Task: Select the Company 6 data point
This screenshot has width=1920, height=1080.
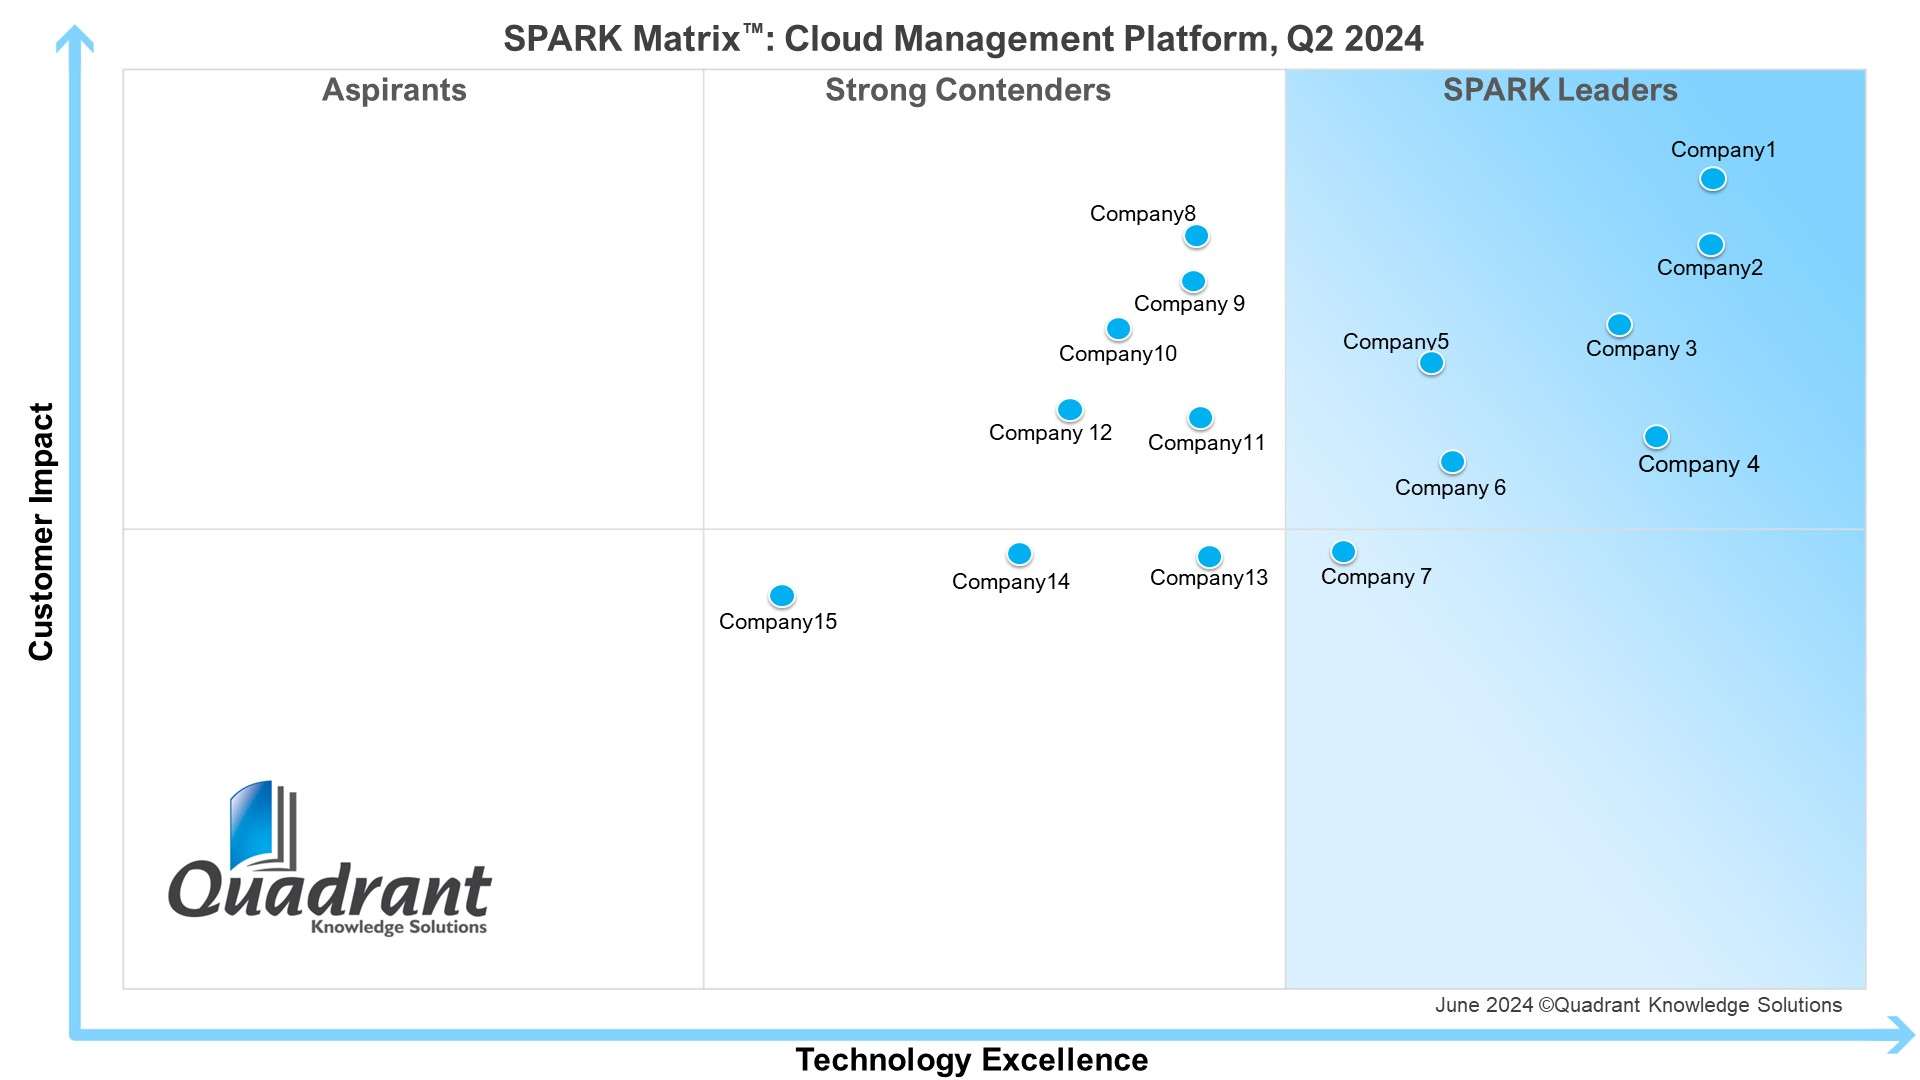Action: click(1452, 462)
